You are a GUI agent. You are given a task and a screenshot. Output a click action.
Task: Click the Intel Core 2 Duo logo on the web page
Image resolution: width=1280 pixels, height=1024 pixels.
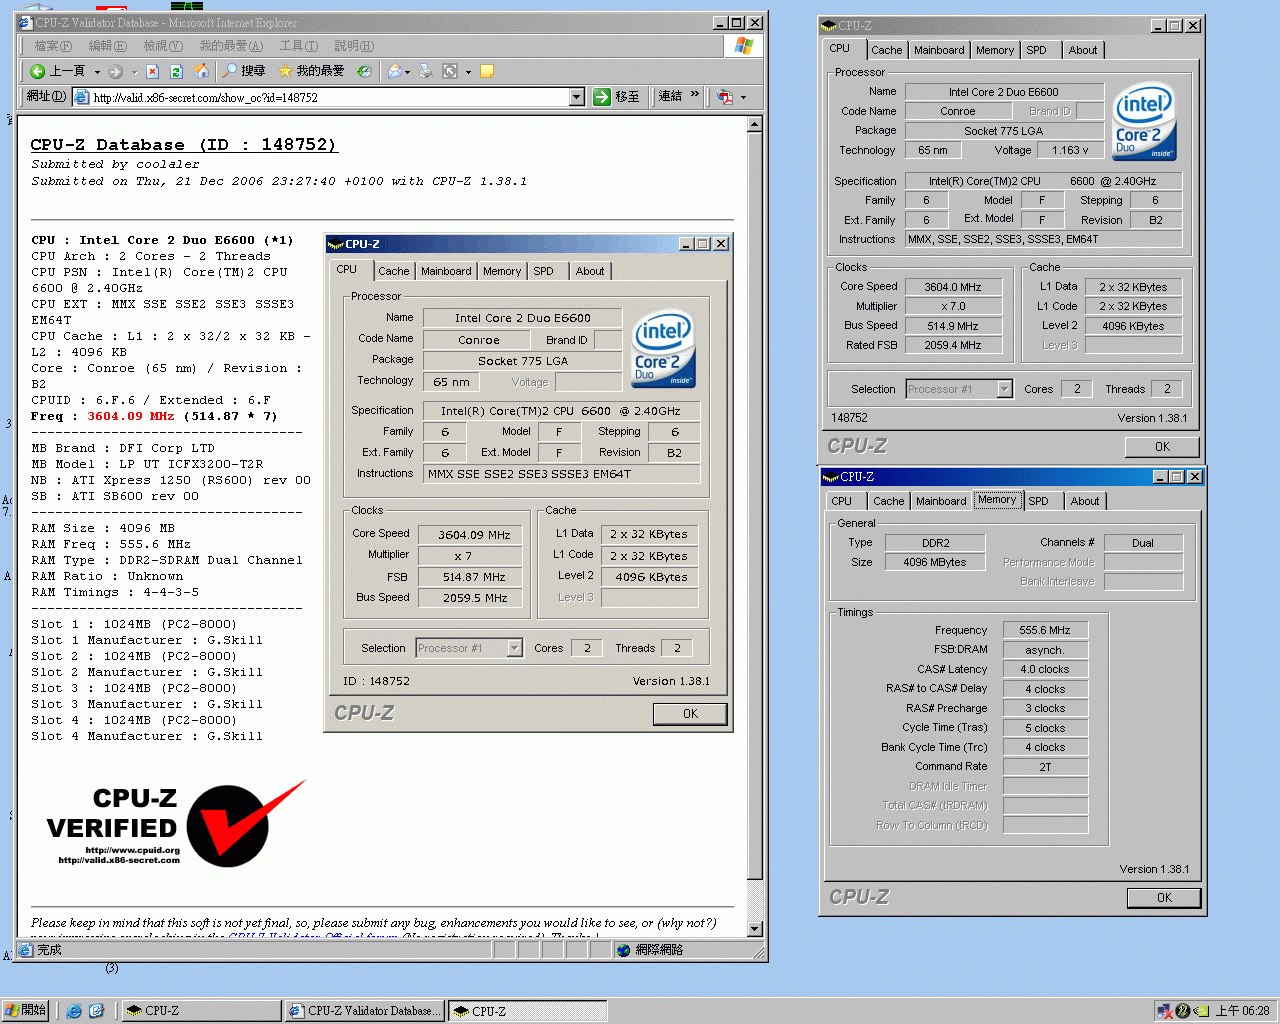point(664,349)
